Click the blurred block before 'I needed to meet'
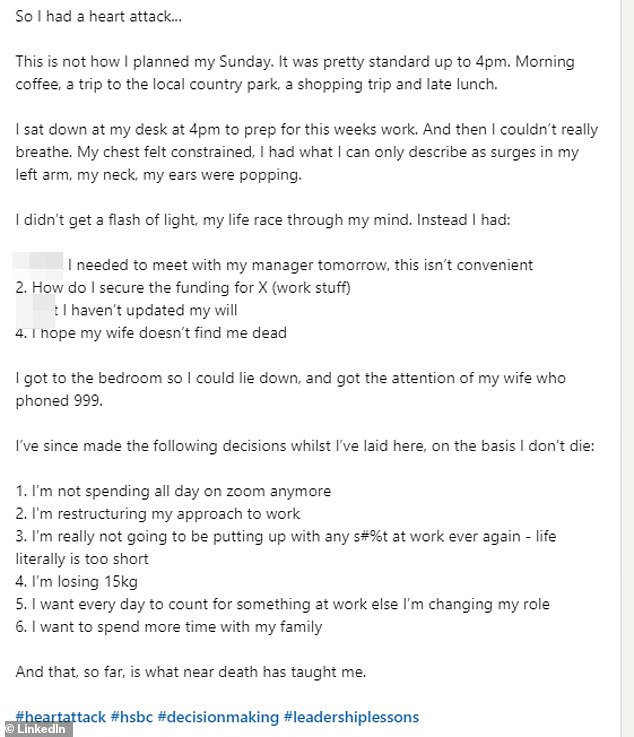This screenshot has width=634, height=737. (x=38, y=265)
